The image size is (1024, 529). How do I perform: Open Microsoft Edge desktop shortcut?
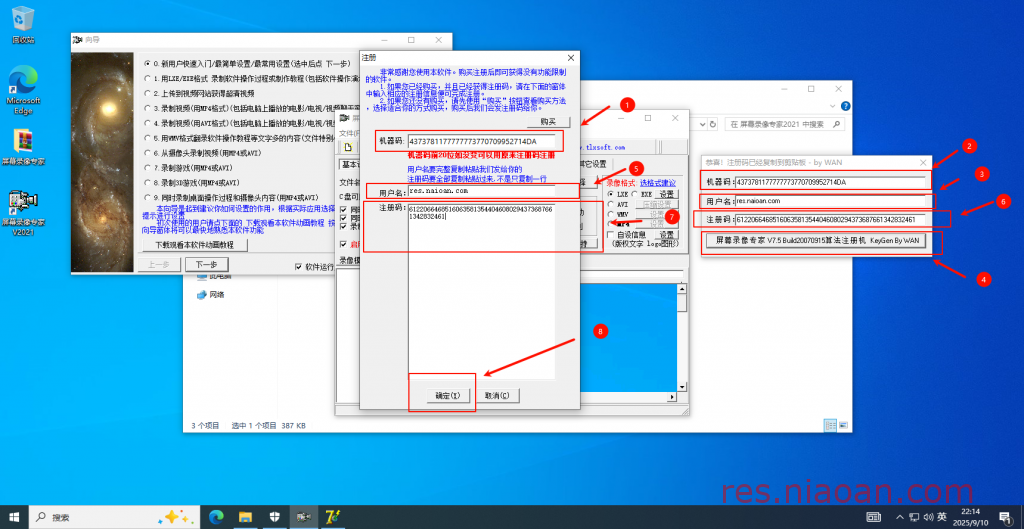coord(24,90)
